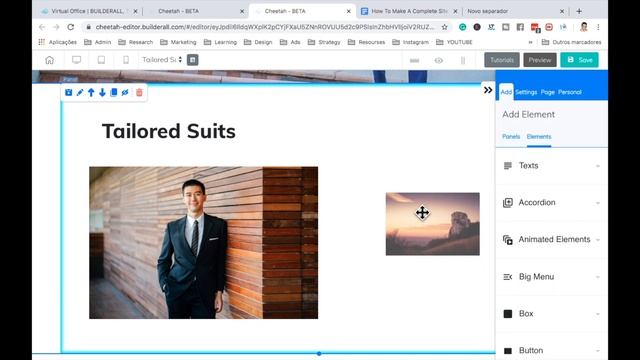This screenshot has width=640, height=360.
Task: Open the Panels sub-tab
Action: (x=511, y=137)
